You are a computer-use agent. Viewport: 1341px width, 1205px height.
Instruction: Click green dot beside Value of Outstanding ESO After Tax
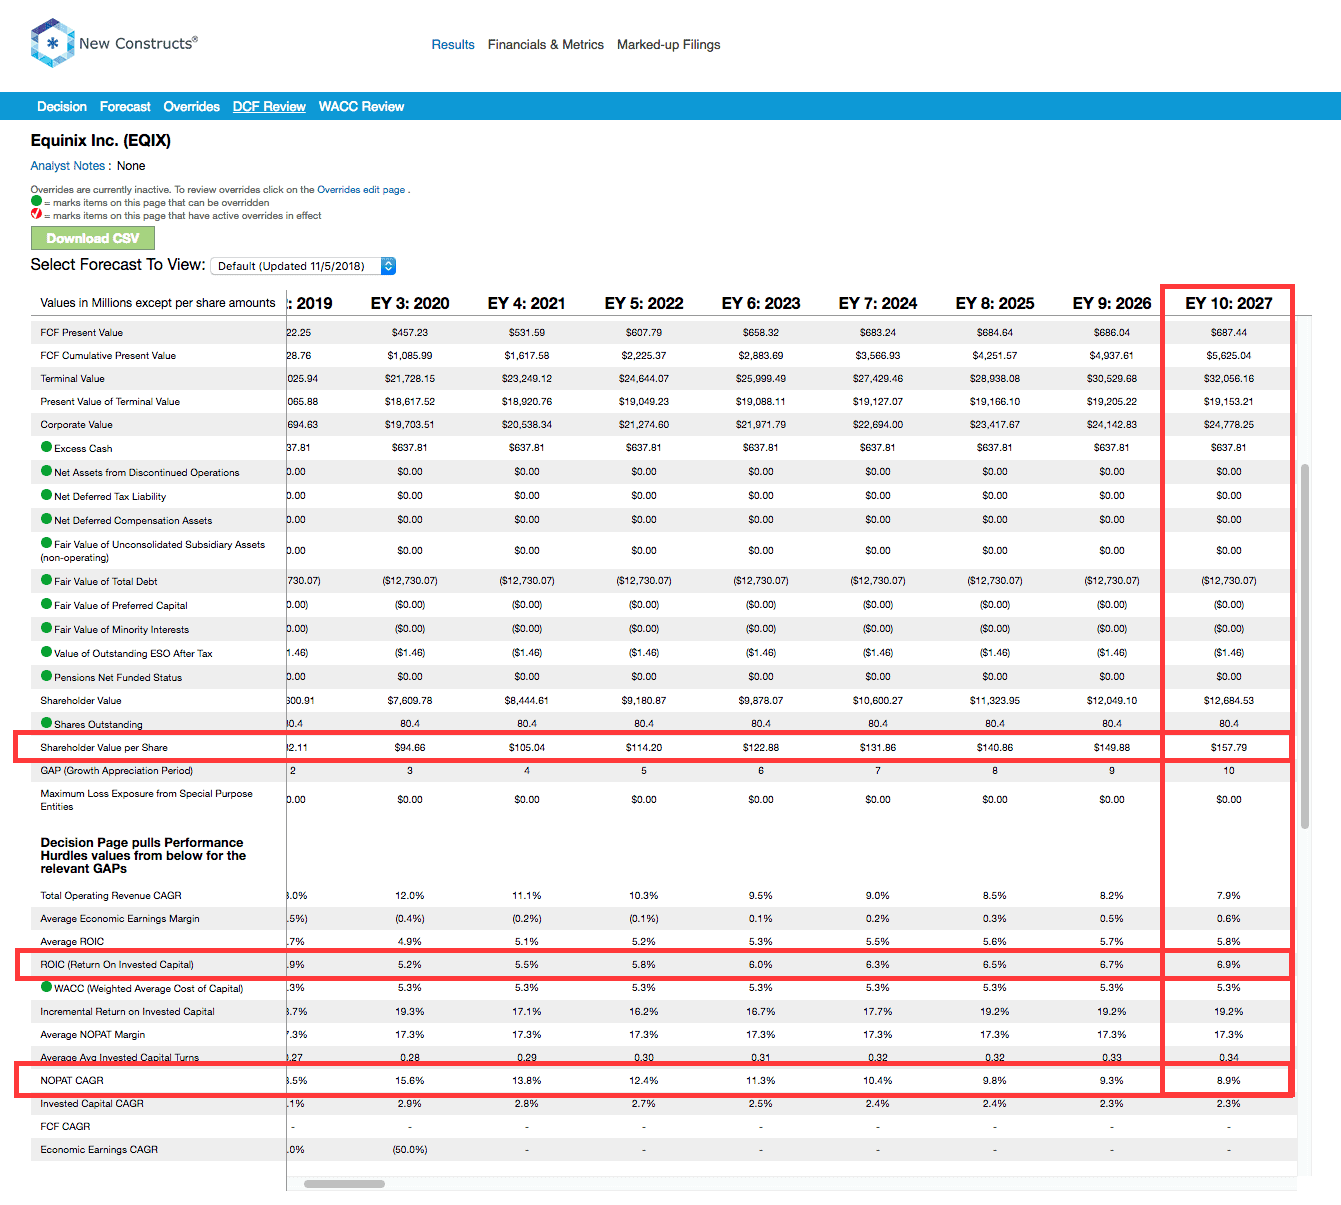(x=46, y=652)
